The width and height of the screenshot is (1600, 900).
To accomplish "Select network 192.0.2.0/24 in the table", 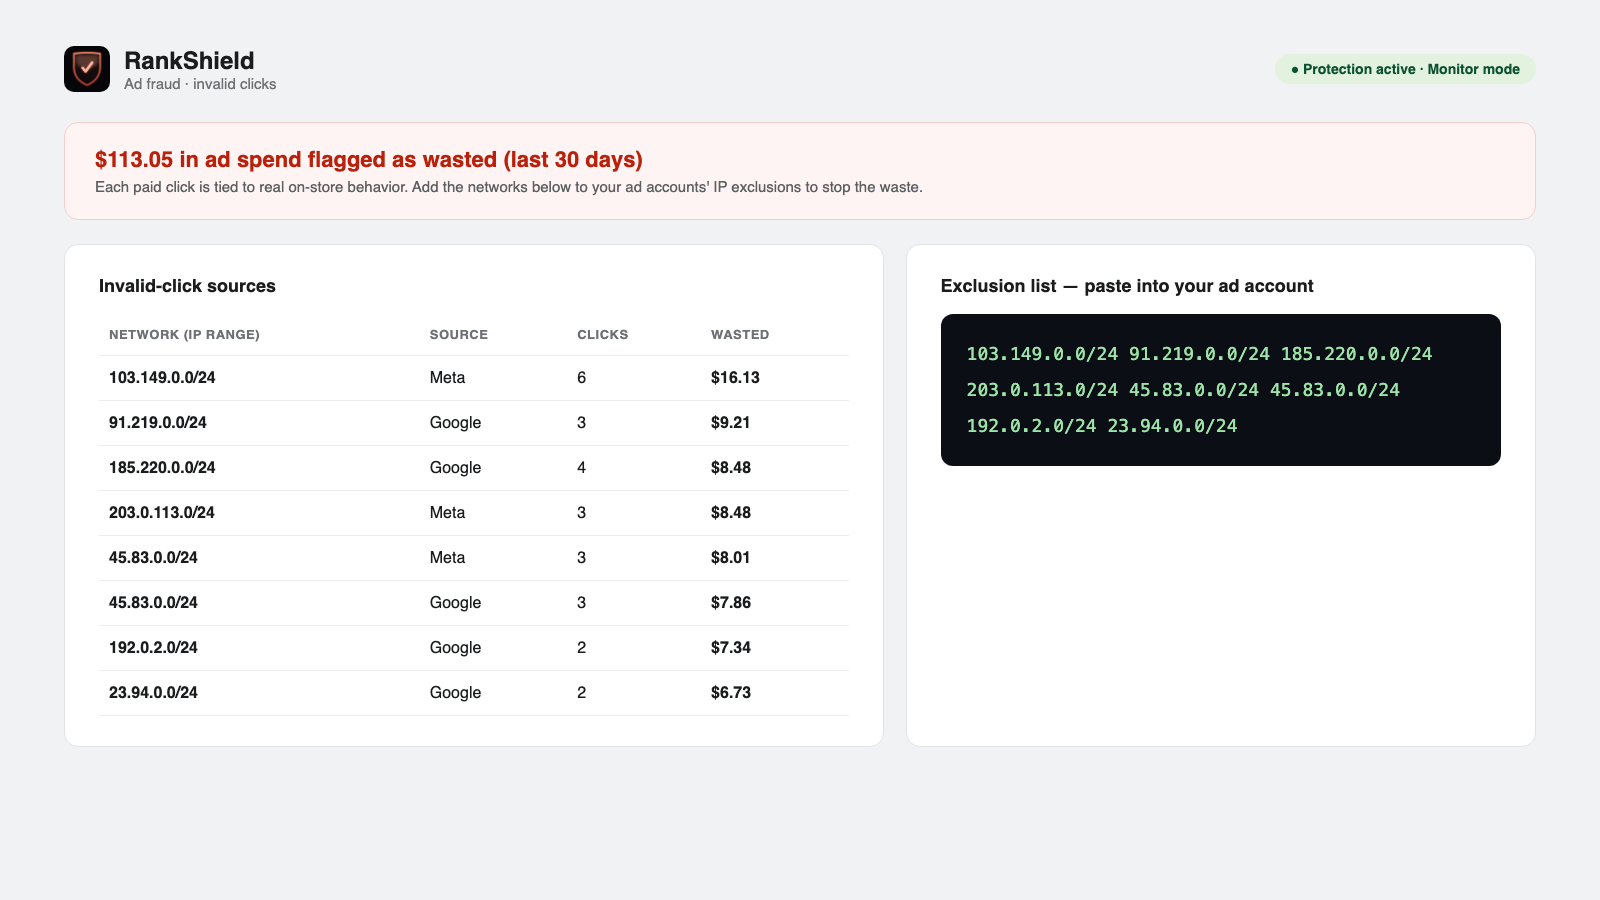I will [x=153, y=648].
